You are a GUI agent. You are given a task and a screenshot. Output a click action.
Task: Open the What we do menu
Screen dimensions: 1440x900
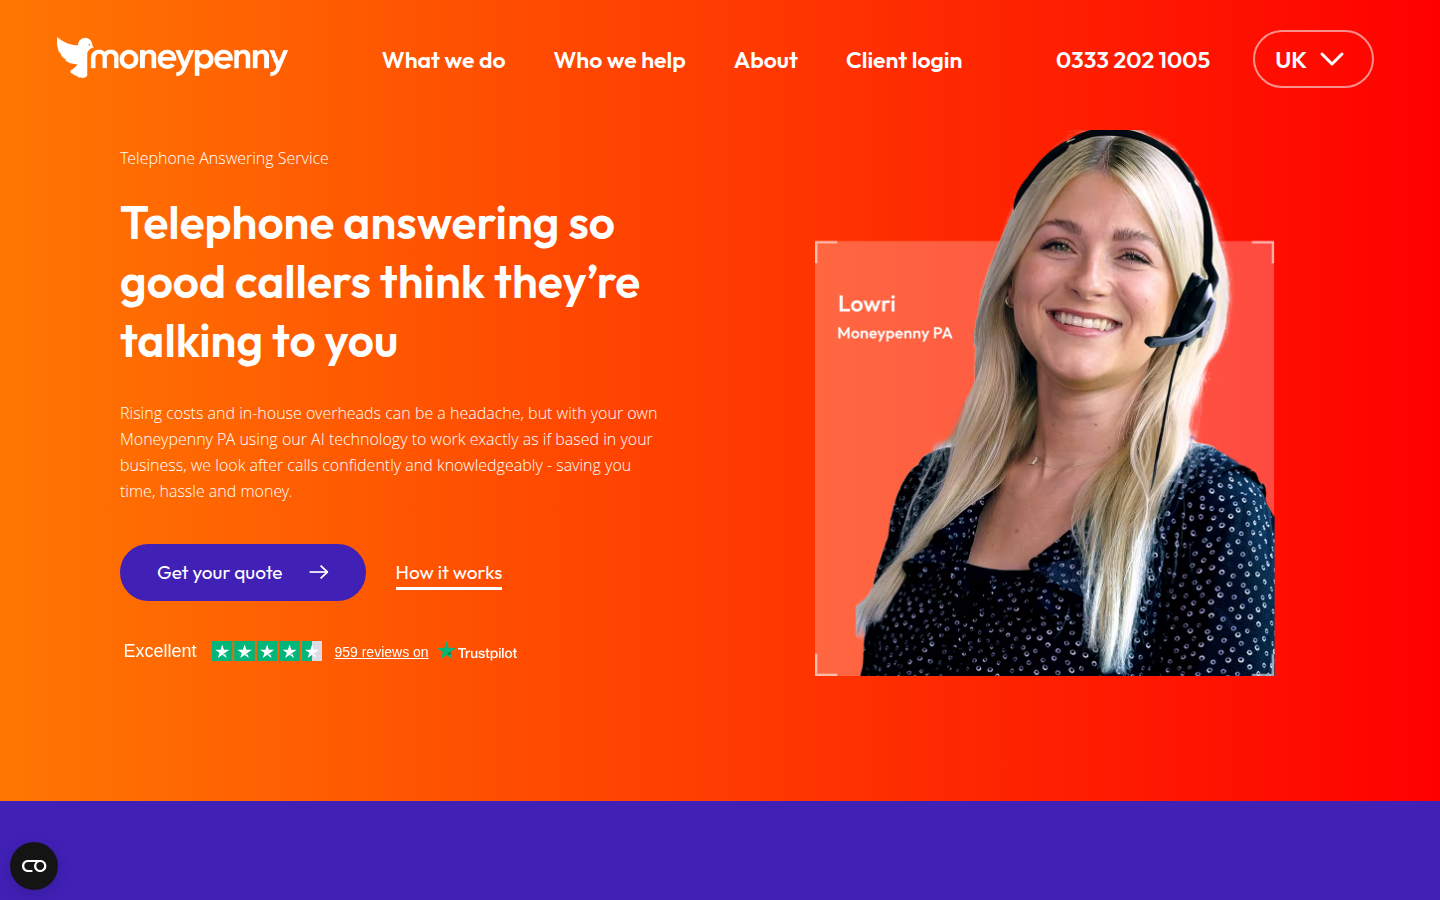coord(444,60)
